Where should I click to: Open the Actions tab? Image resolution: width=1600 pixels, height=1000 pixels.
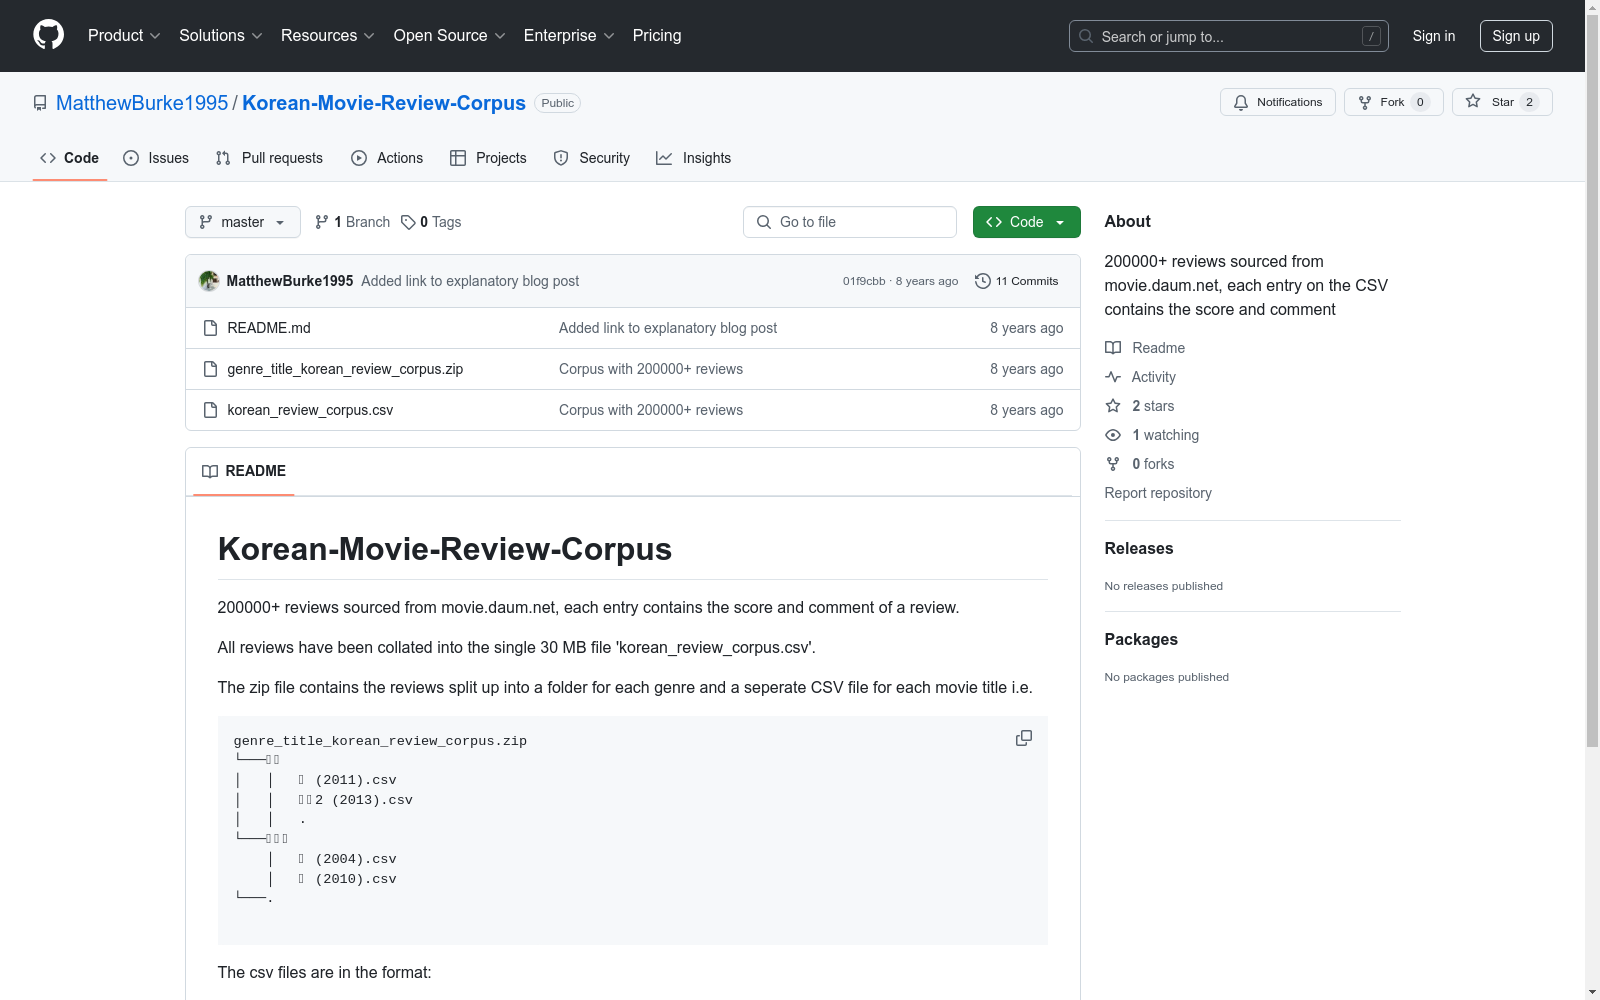[x=387, y=158]
